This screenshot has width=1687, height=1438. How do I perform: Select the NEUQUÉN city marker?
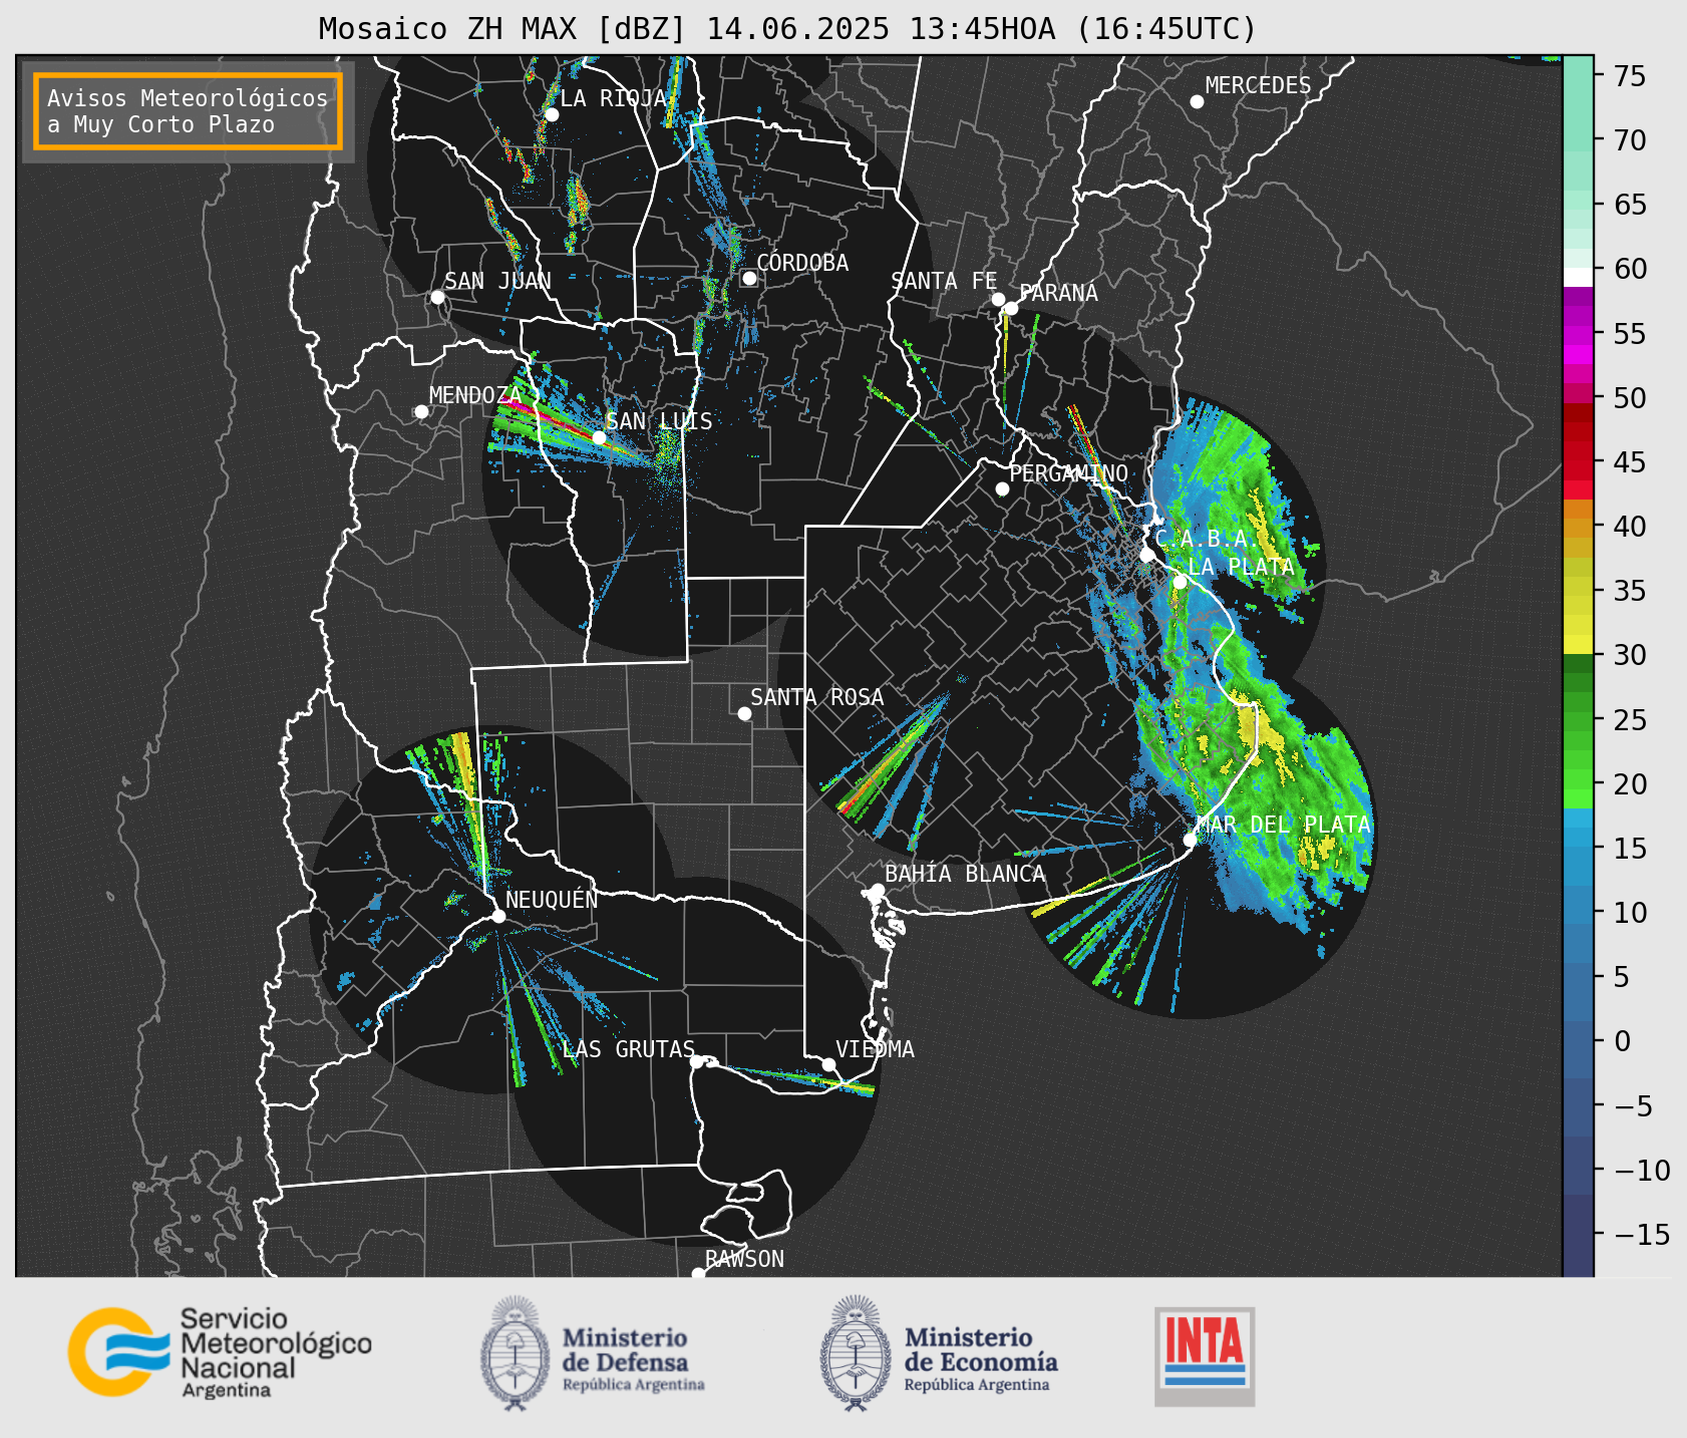498,916
